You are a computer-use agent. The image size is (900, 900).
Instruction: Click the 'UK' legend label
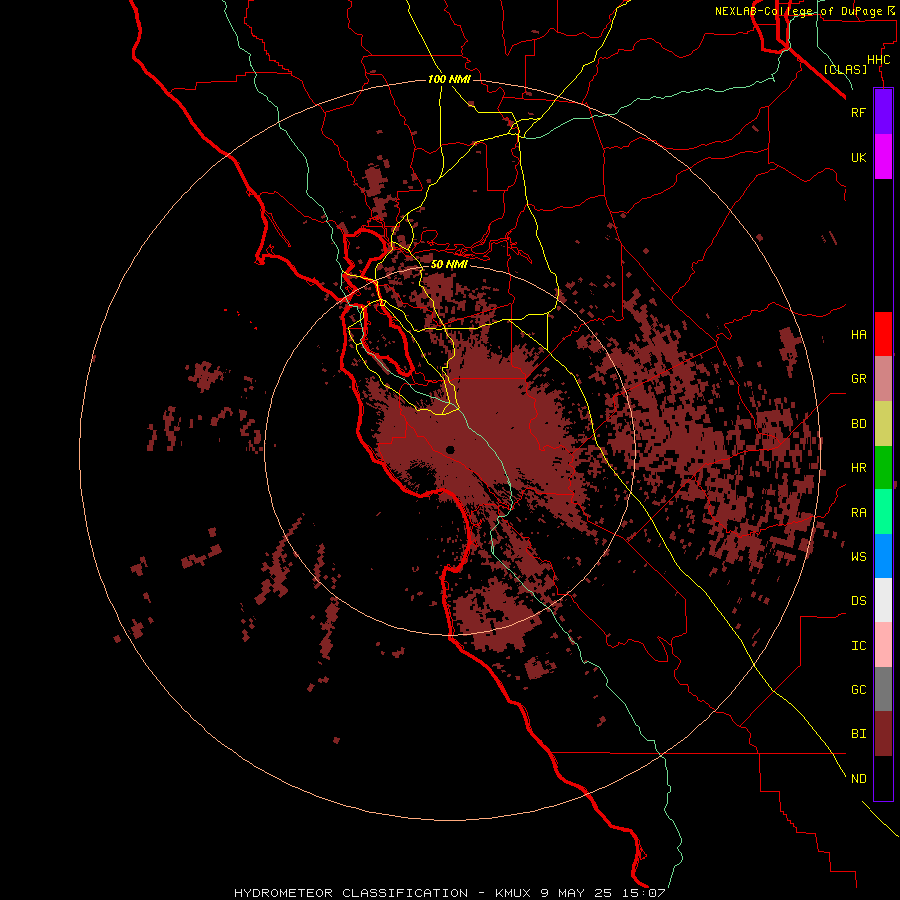[x=858, y=157]
